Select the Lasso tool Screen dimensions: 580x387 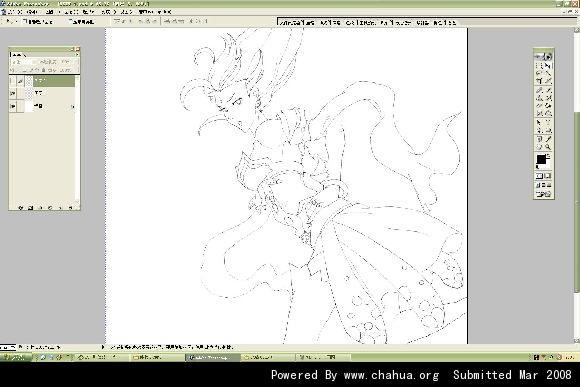(x=539, y=73)
